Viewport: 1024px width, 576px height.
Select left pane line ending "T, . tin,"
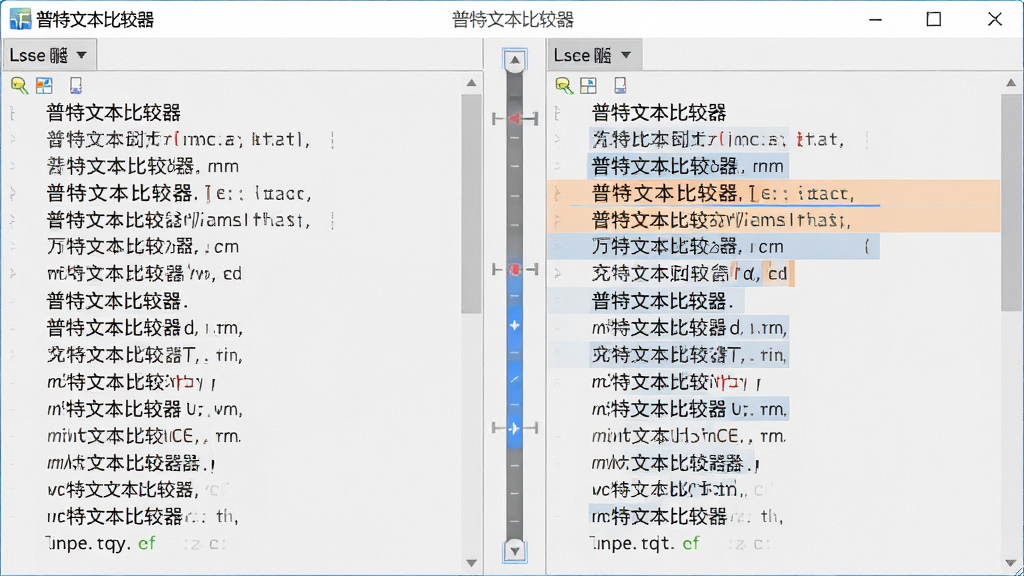[145, 355]
